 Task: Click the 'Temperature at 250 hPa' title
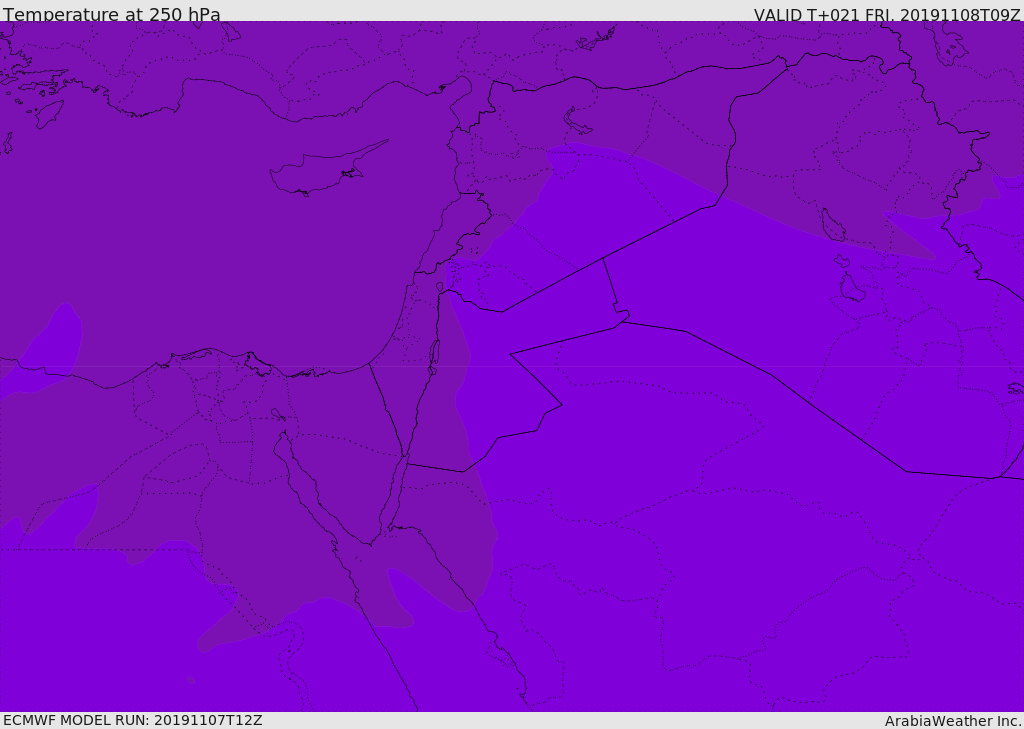pyautogui.click(x=112, y=14)
